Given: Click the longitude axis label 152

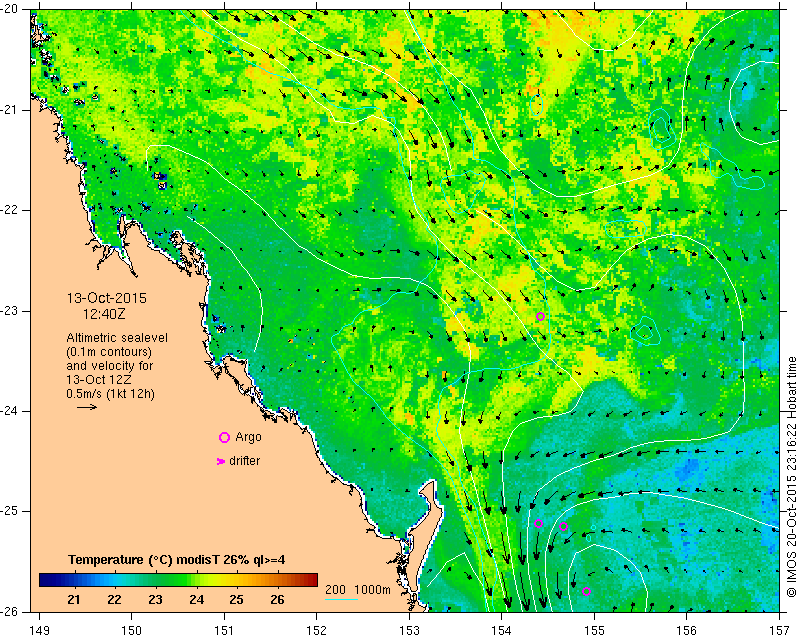Looking at the screenshot, I should [317, 631].
